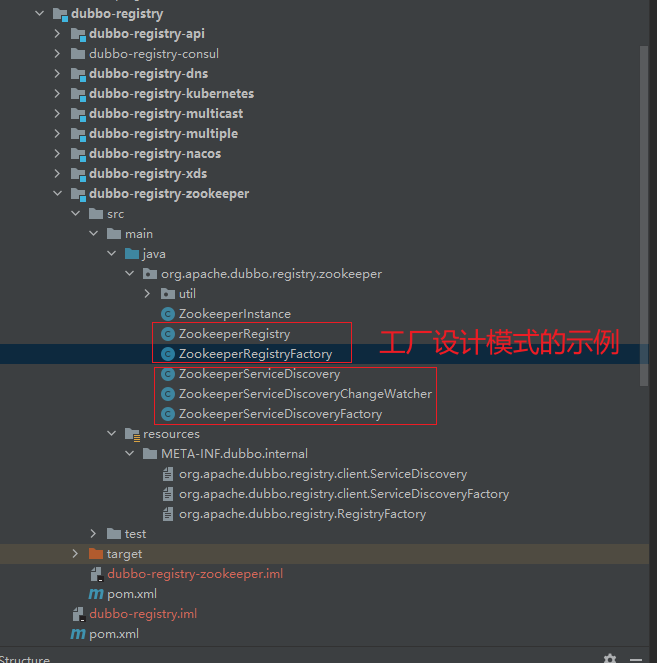The width and height of the screenshot is (657, 663).
Task: Click the ZookeeperRegistry class icon
Action: [168, 334]
